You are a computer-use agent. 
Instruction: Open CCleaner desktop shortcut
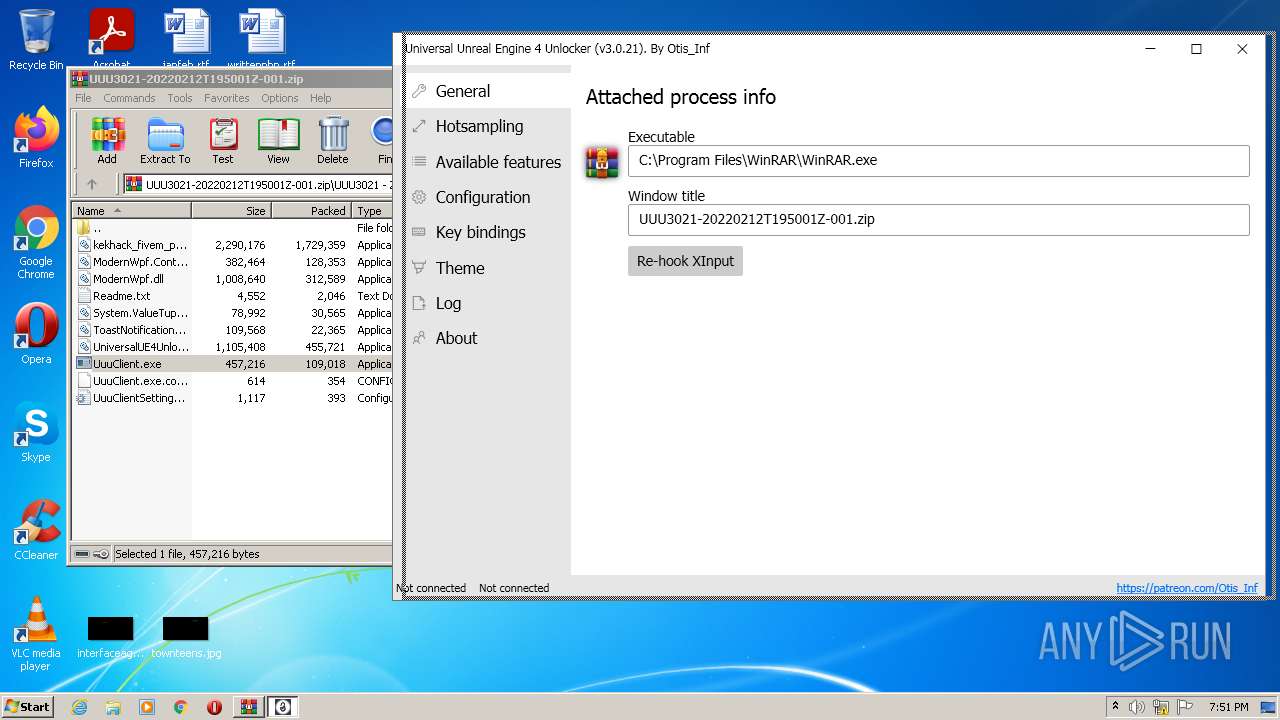click(36, 530)
